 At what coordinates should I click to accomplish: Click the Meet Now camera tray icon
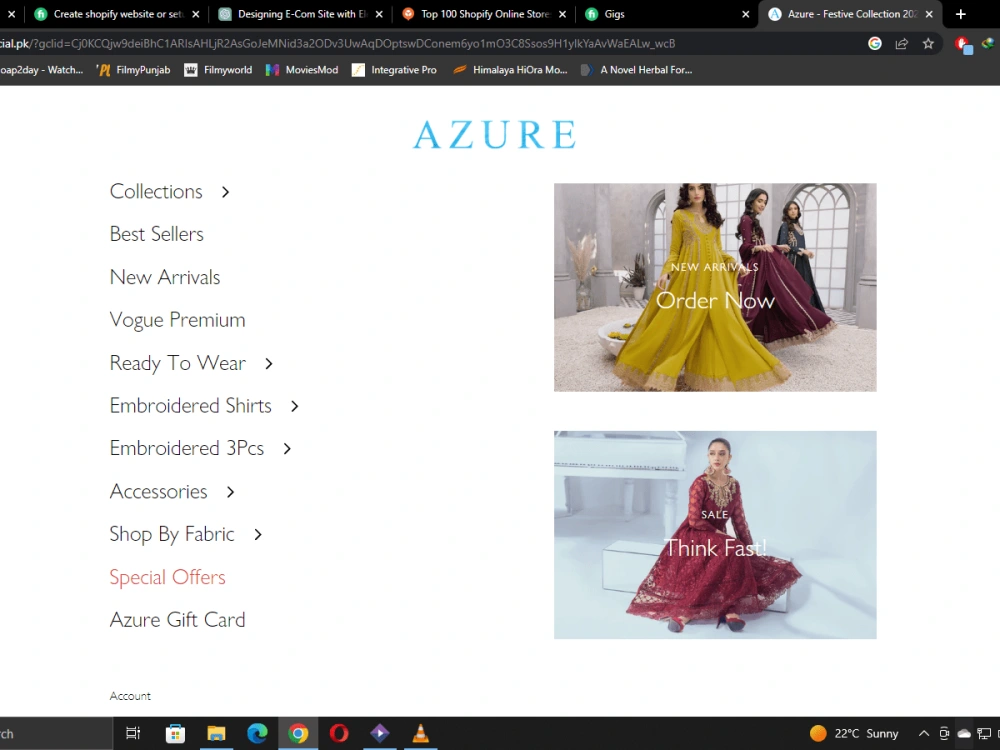click(945, 733)
